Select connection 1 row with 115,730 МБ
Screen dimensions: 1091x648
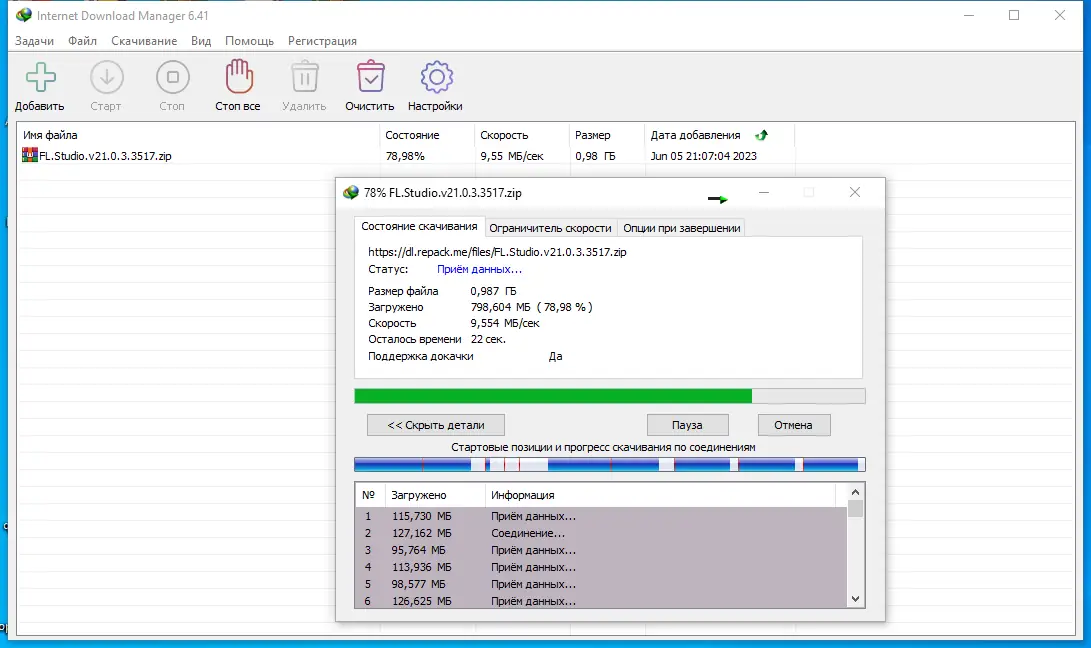coord(601,516)
